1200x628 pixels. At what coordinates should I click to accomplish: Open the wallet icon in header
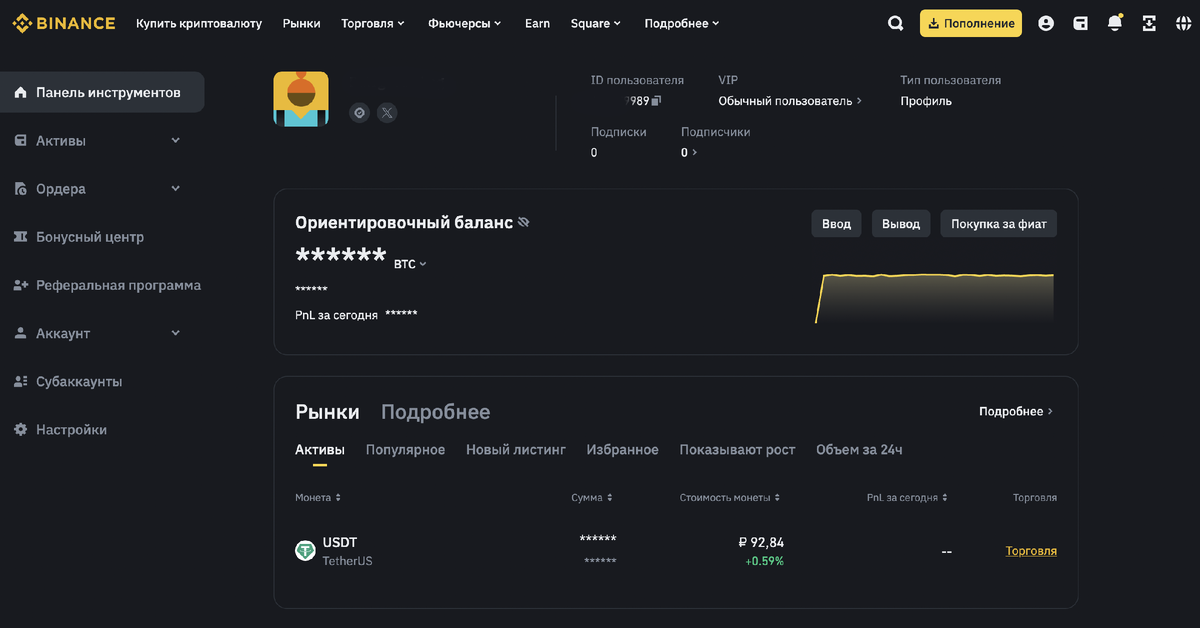(1081, 23)
